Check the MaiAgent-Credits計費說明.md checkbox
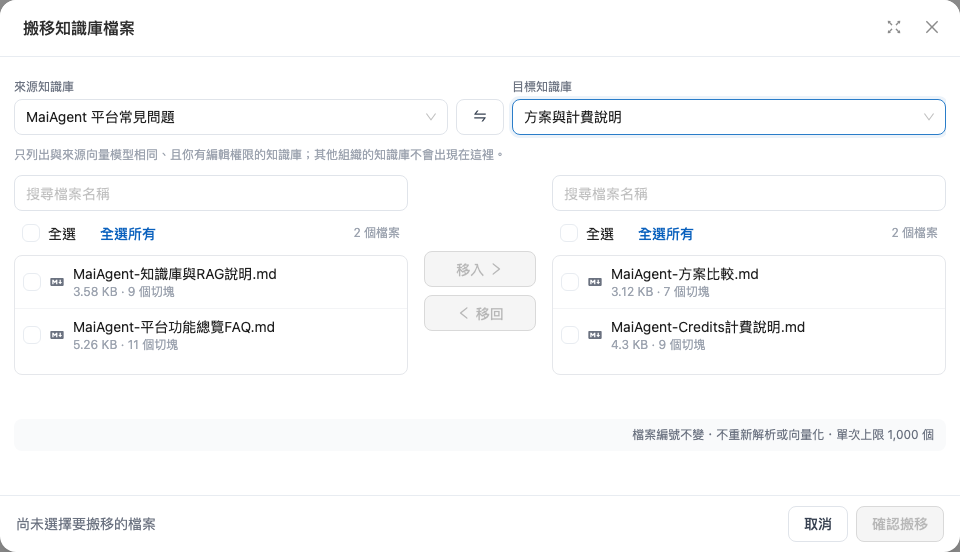This screenshot has height=552, width=960. pos(570,335)
